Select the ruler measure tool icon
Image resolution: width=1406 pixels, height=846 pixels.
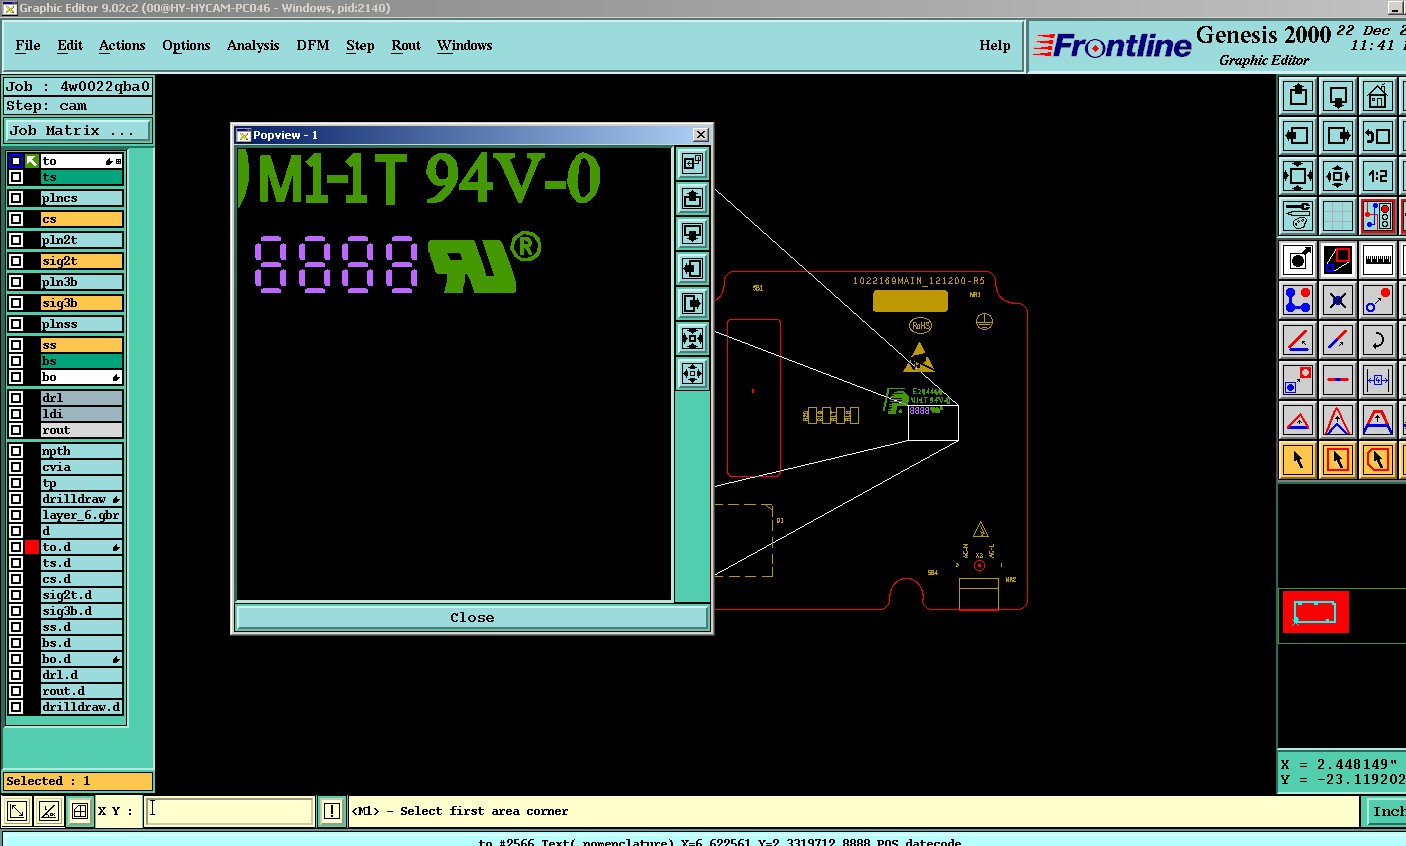point(1378,260)
